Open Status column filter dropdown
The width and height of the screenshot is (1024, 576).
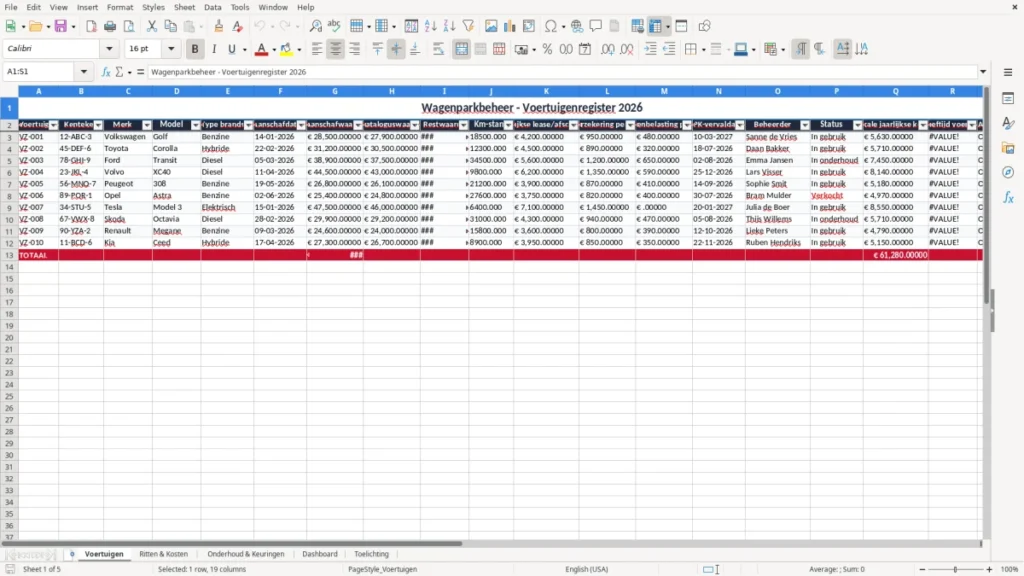coord(857,125)
